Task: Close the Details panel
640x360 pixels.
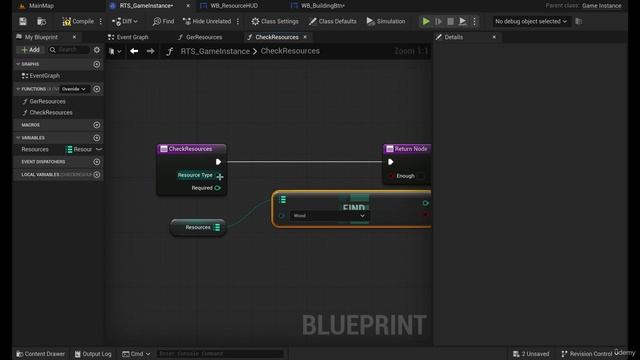Action: 494,37
